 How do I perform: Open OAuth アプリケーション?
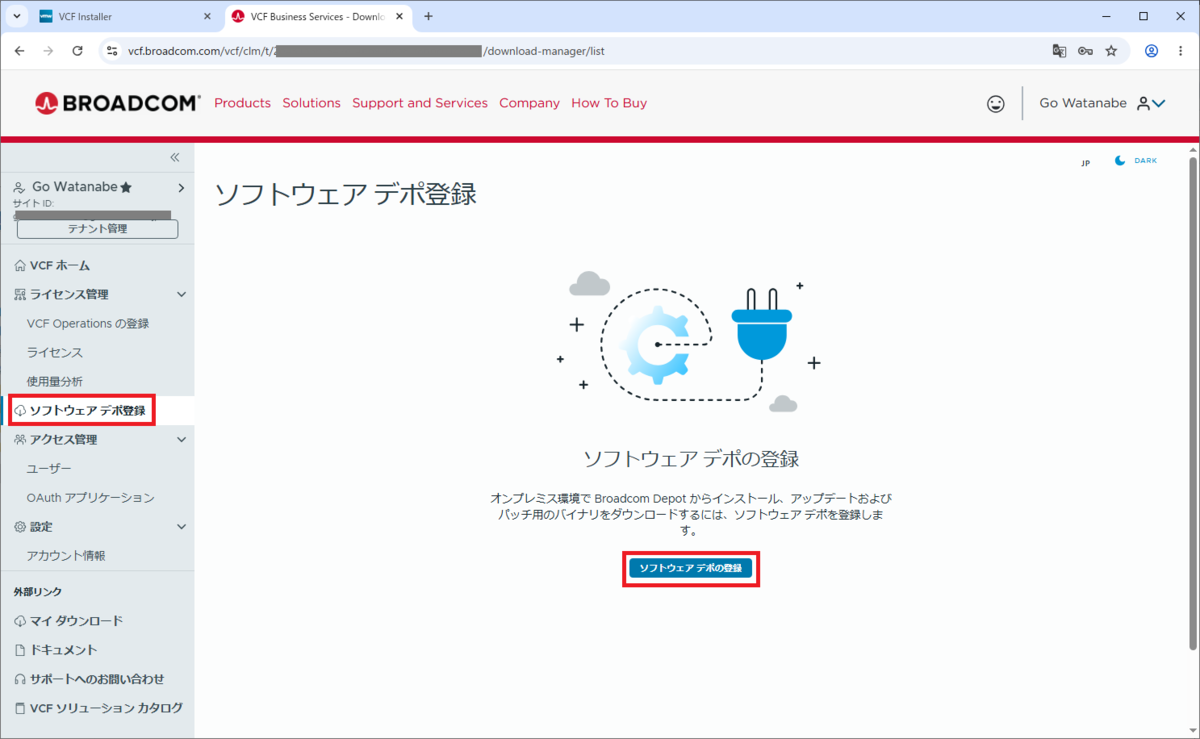91,498
